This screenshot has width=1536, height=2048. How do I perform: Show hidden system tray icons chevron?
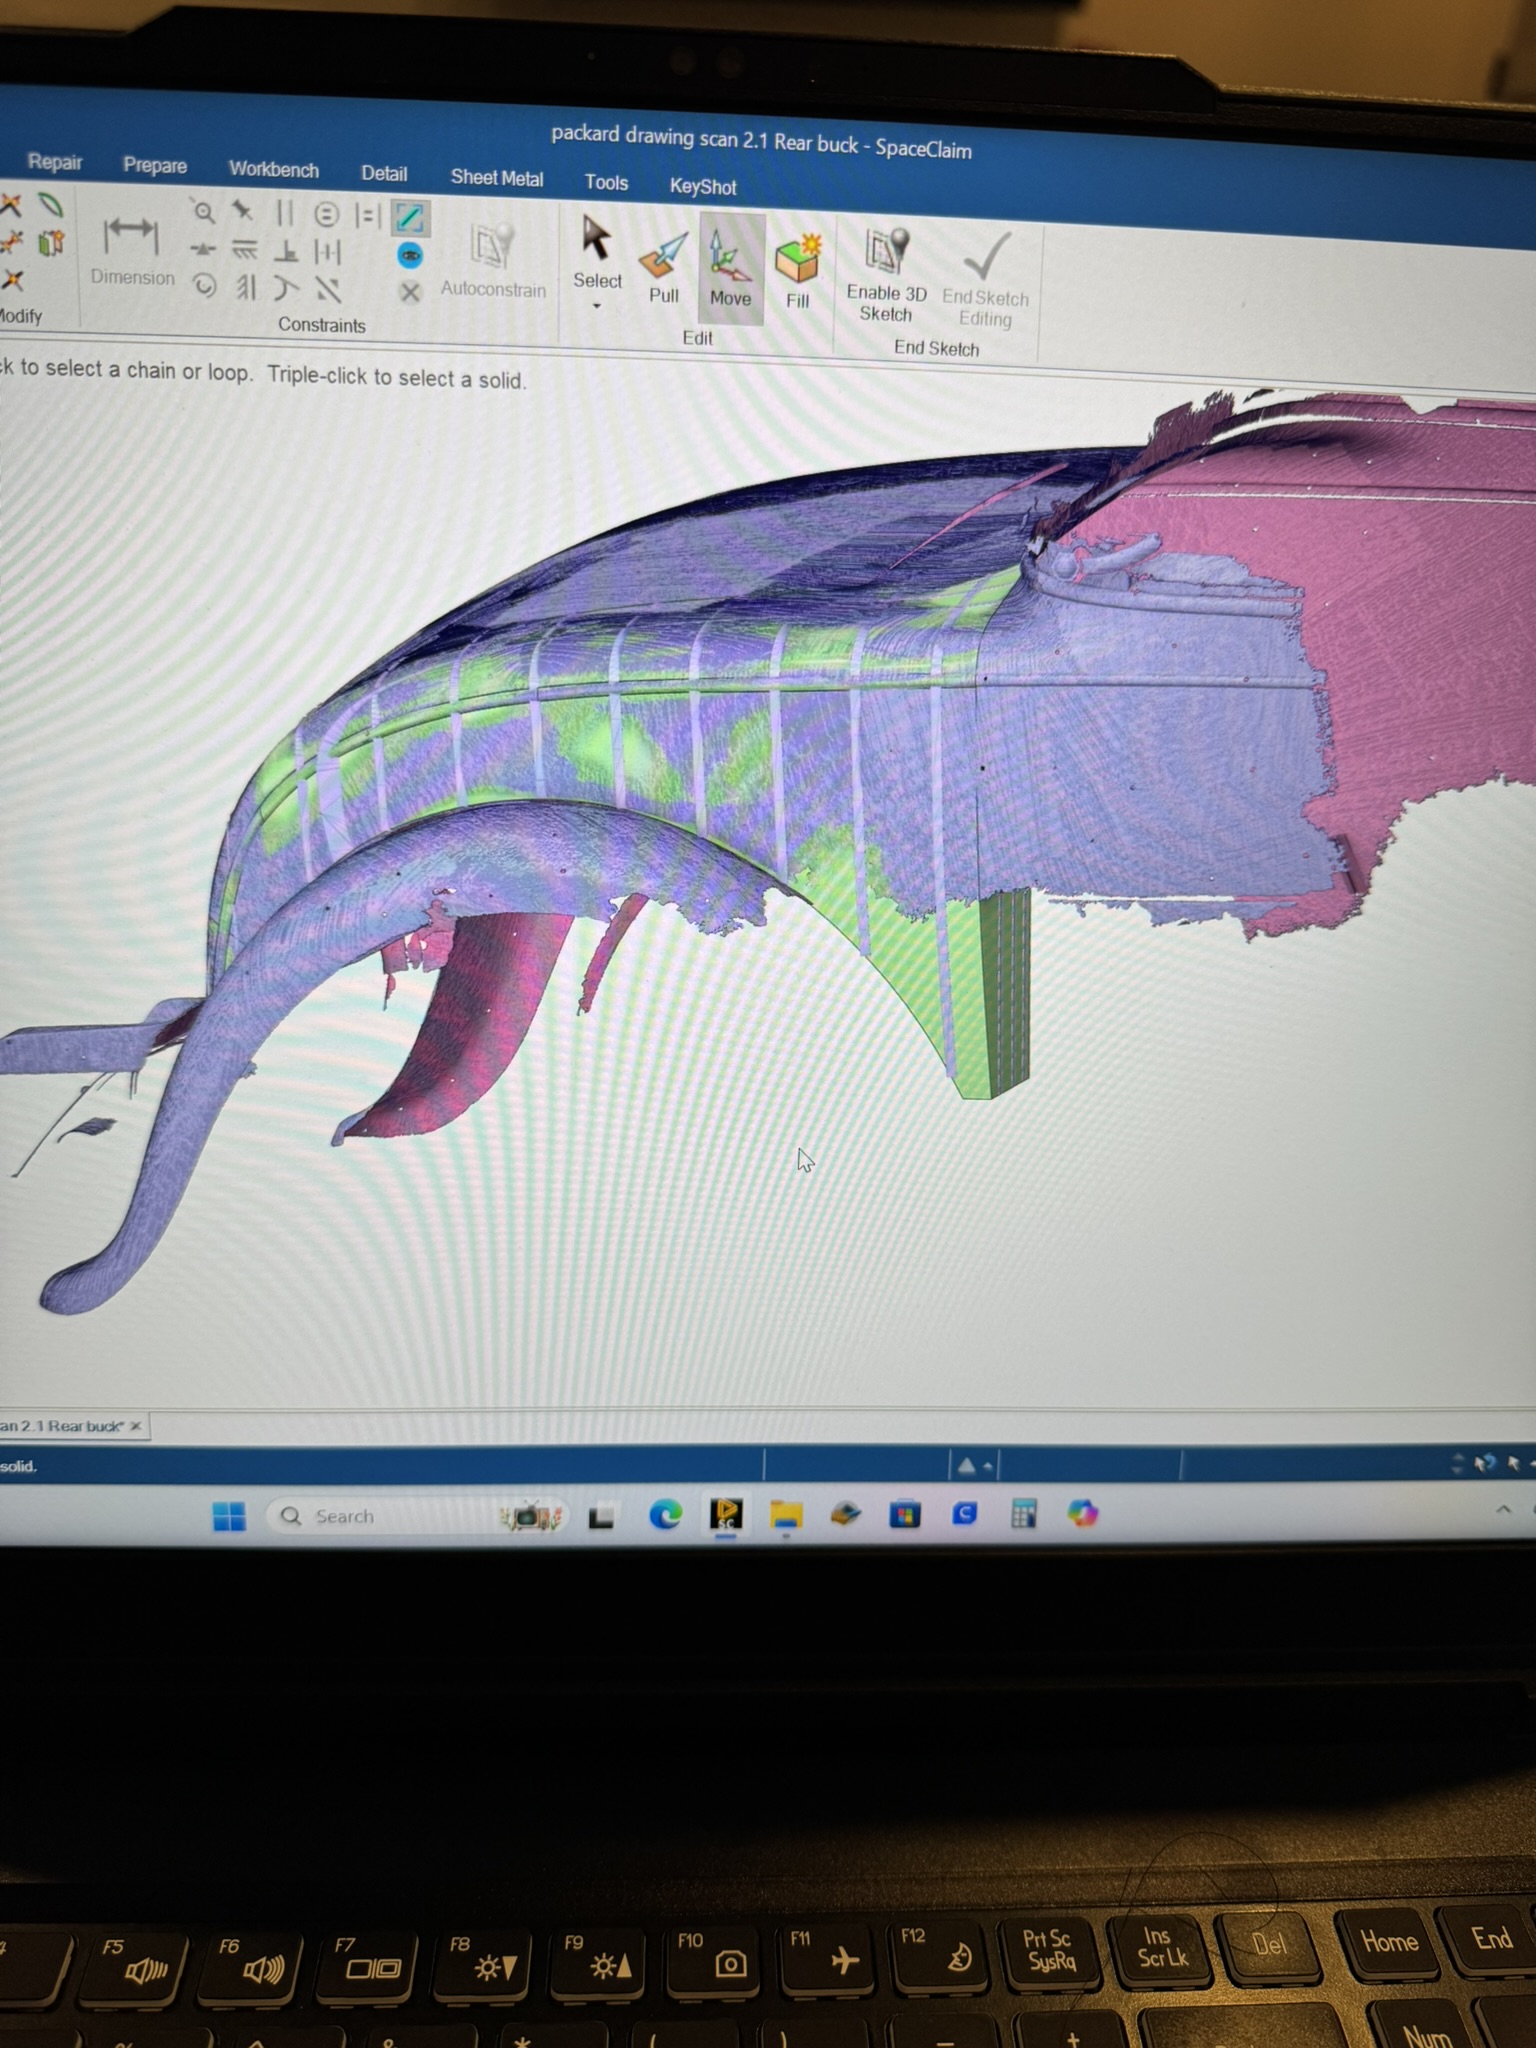[1503, 1509]
